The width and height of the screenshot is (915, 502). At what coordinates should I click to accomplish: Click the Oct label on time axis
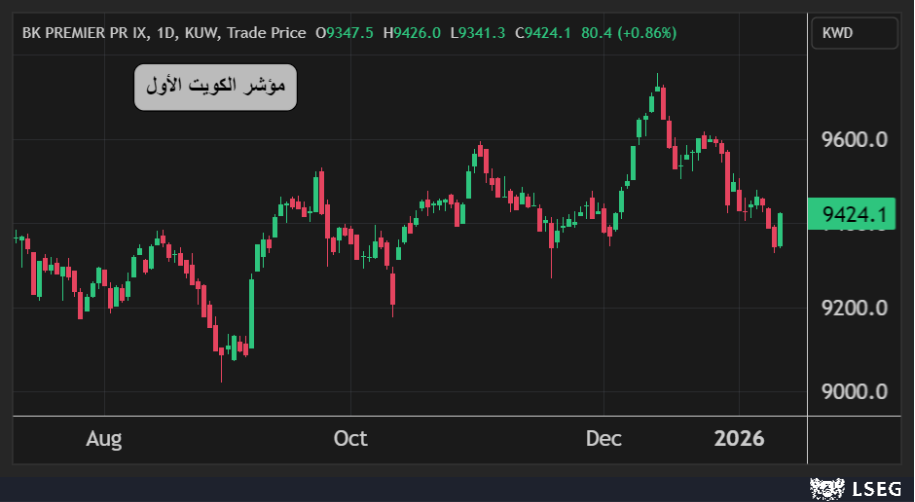(x=350, y=438)
